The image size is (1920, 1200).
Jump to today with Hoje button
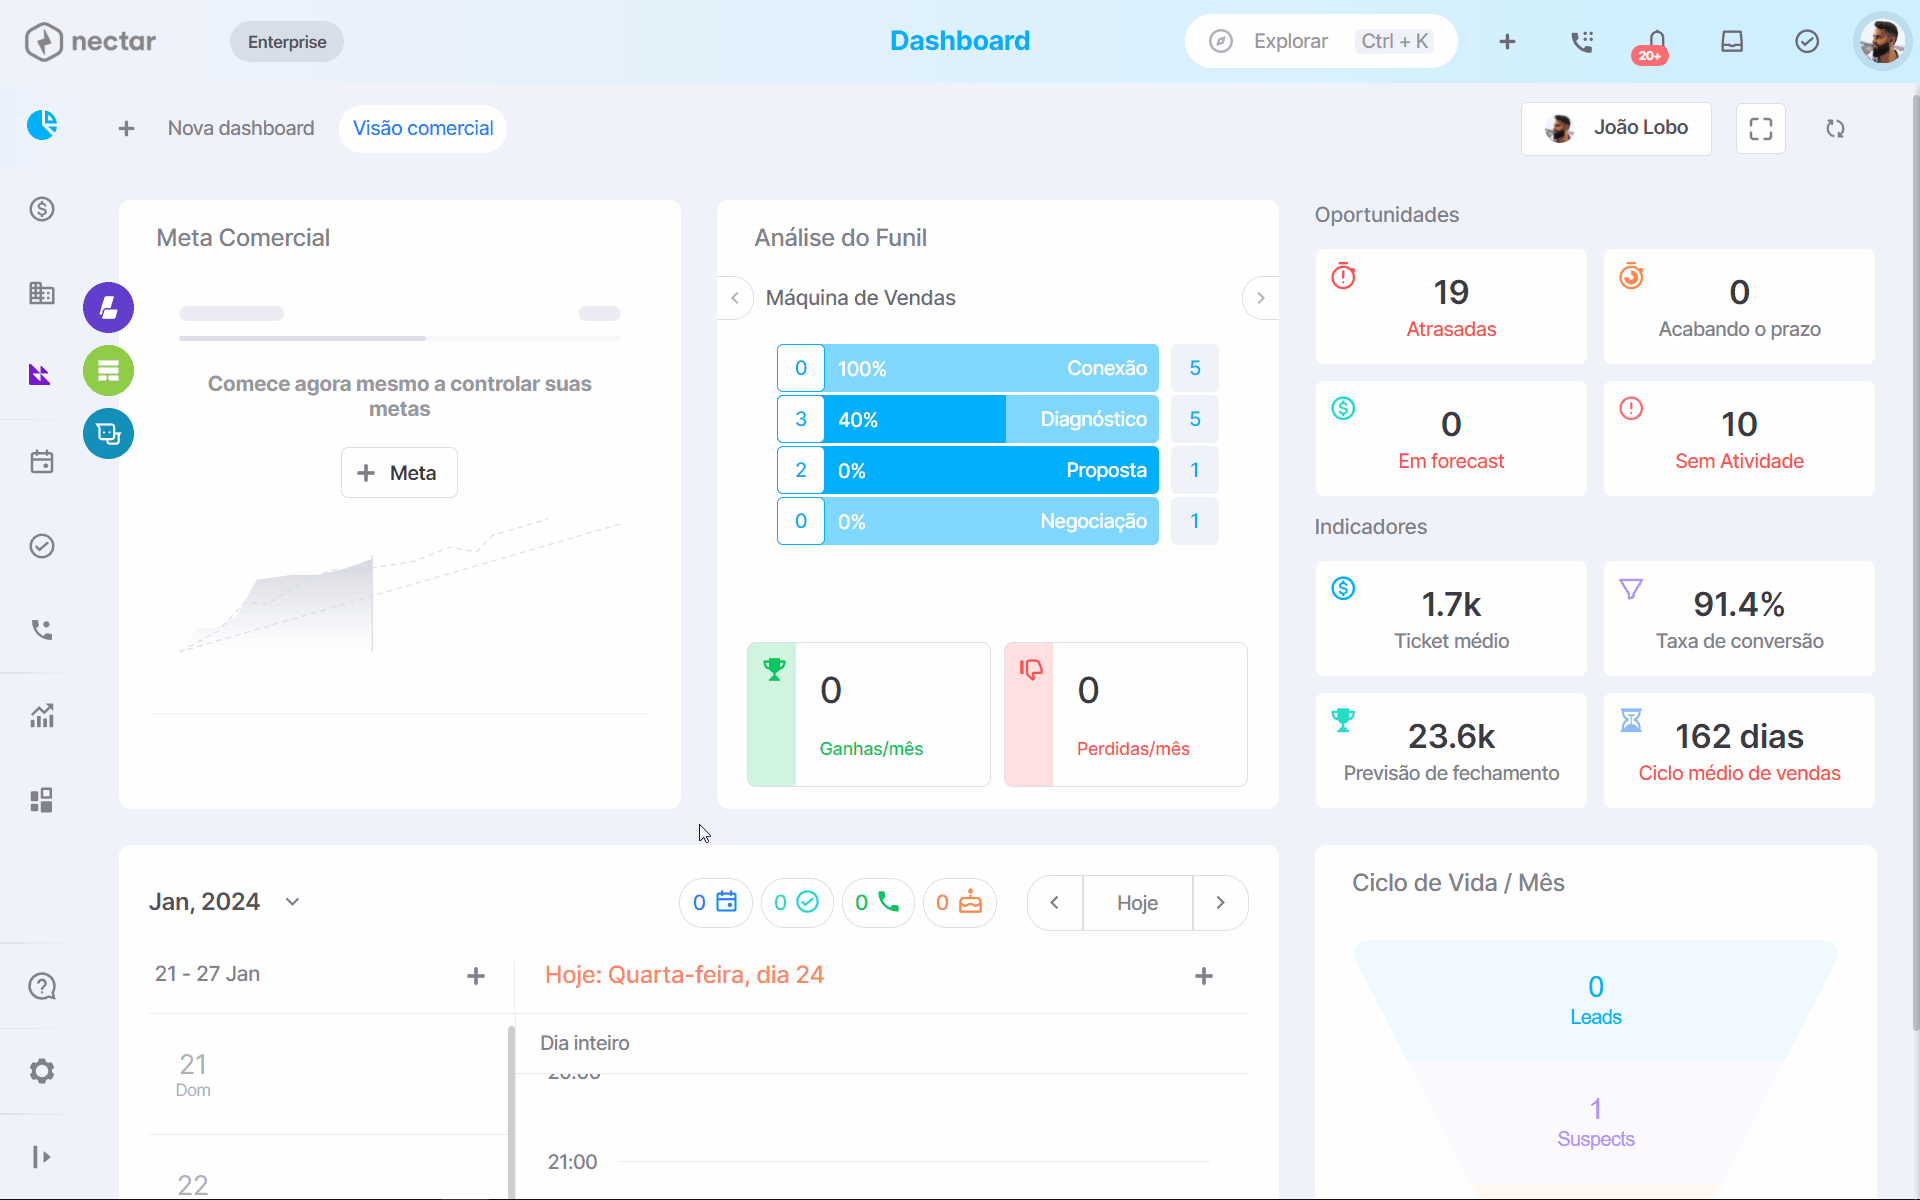pyautogui.click(x=1137, y=903)
